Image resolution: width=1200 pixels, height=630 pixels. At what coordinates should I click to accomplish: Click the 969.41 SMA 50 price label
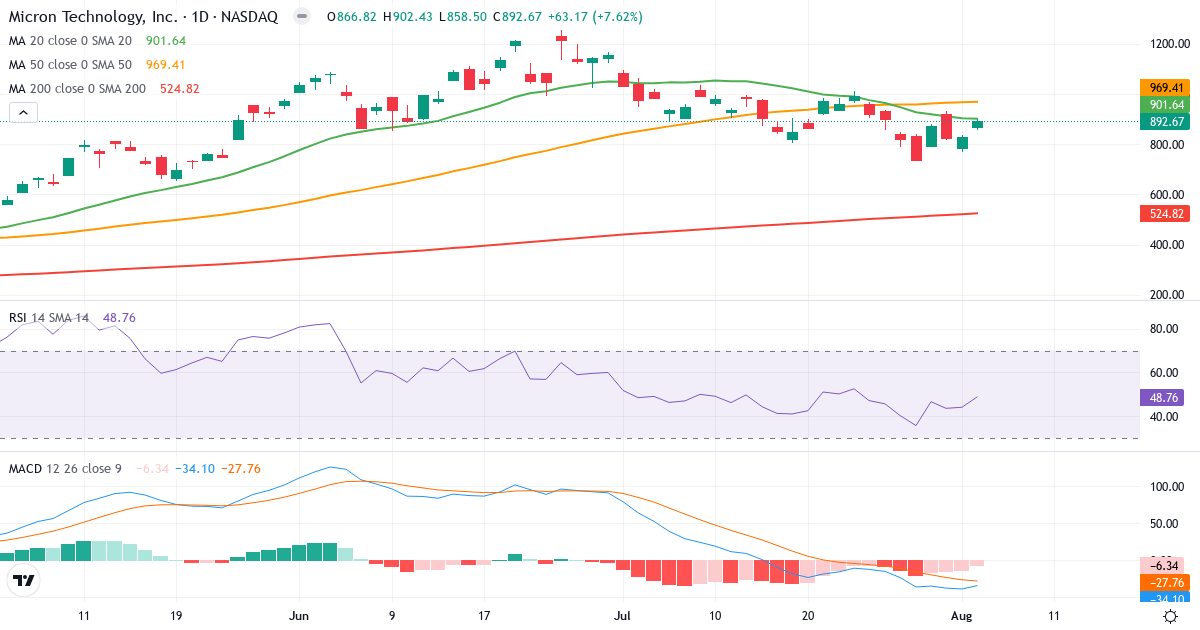point(1163,88)
